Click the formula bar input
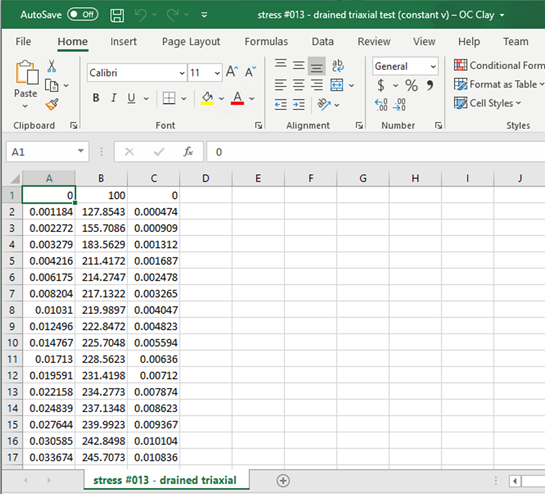 pos(376,152)
